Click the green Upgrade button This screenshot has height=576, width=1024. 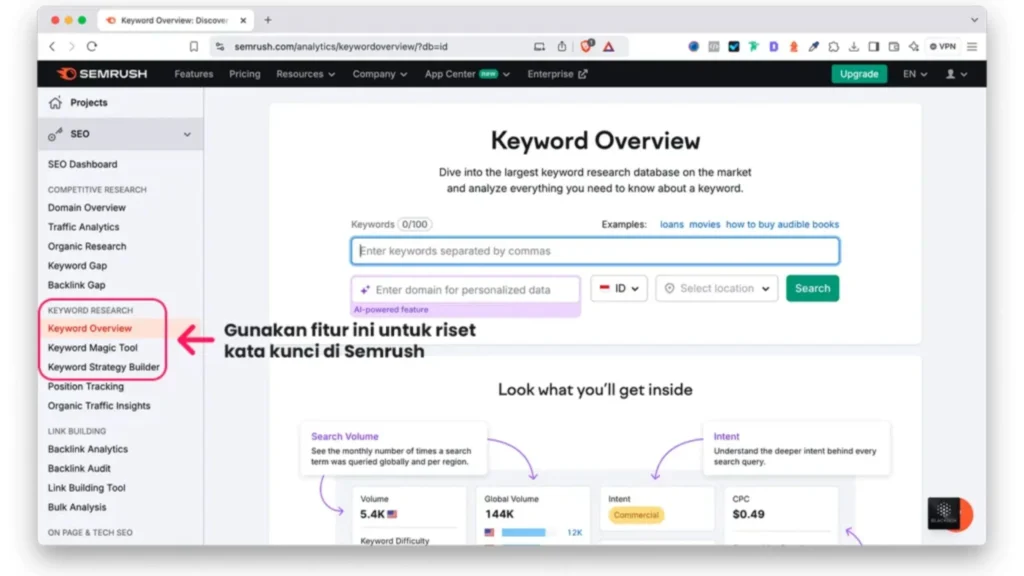tap(859, 74)
